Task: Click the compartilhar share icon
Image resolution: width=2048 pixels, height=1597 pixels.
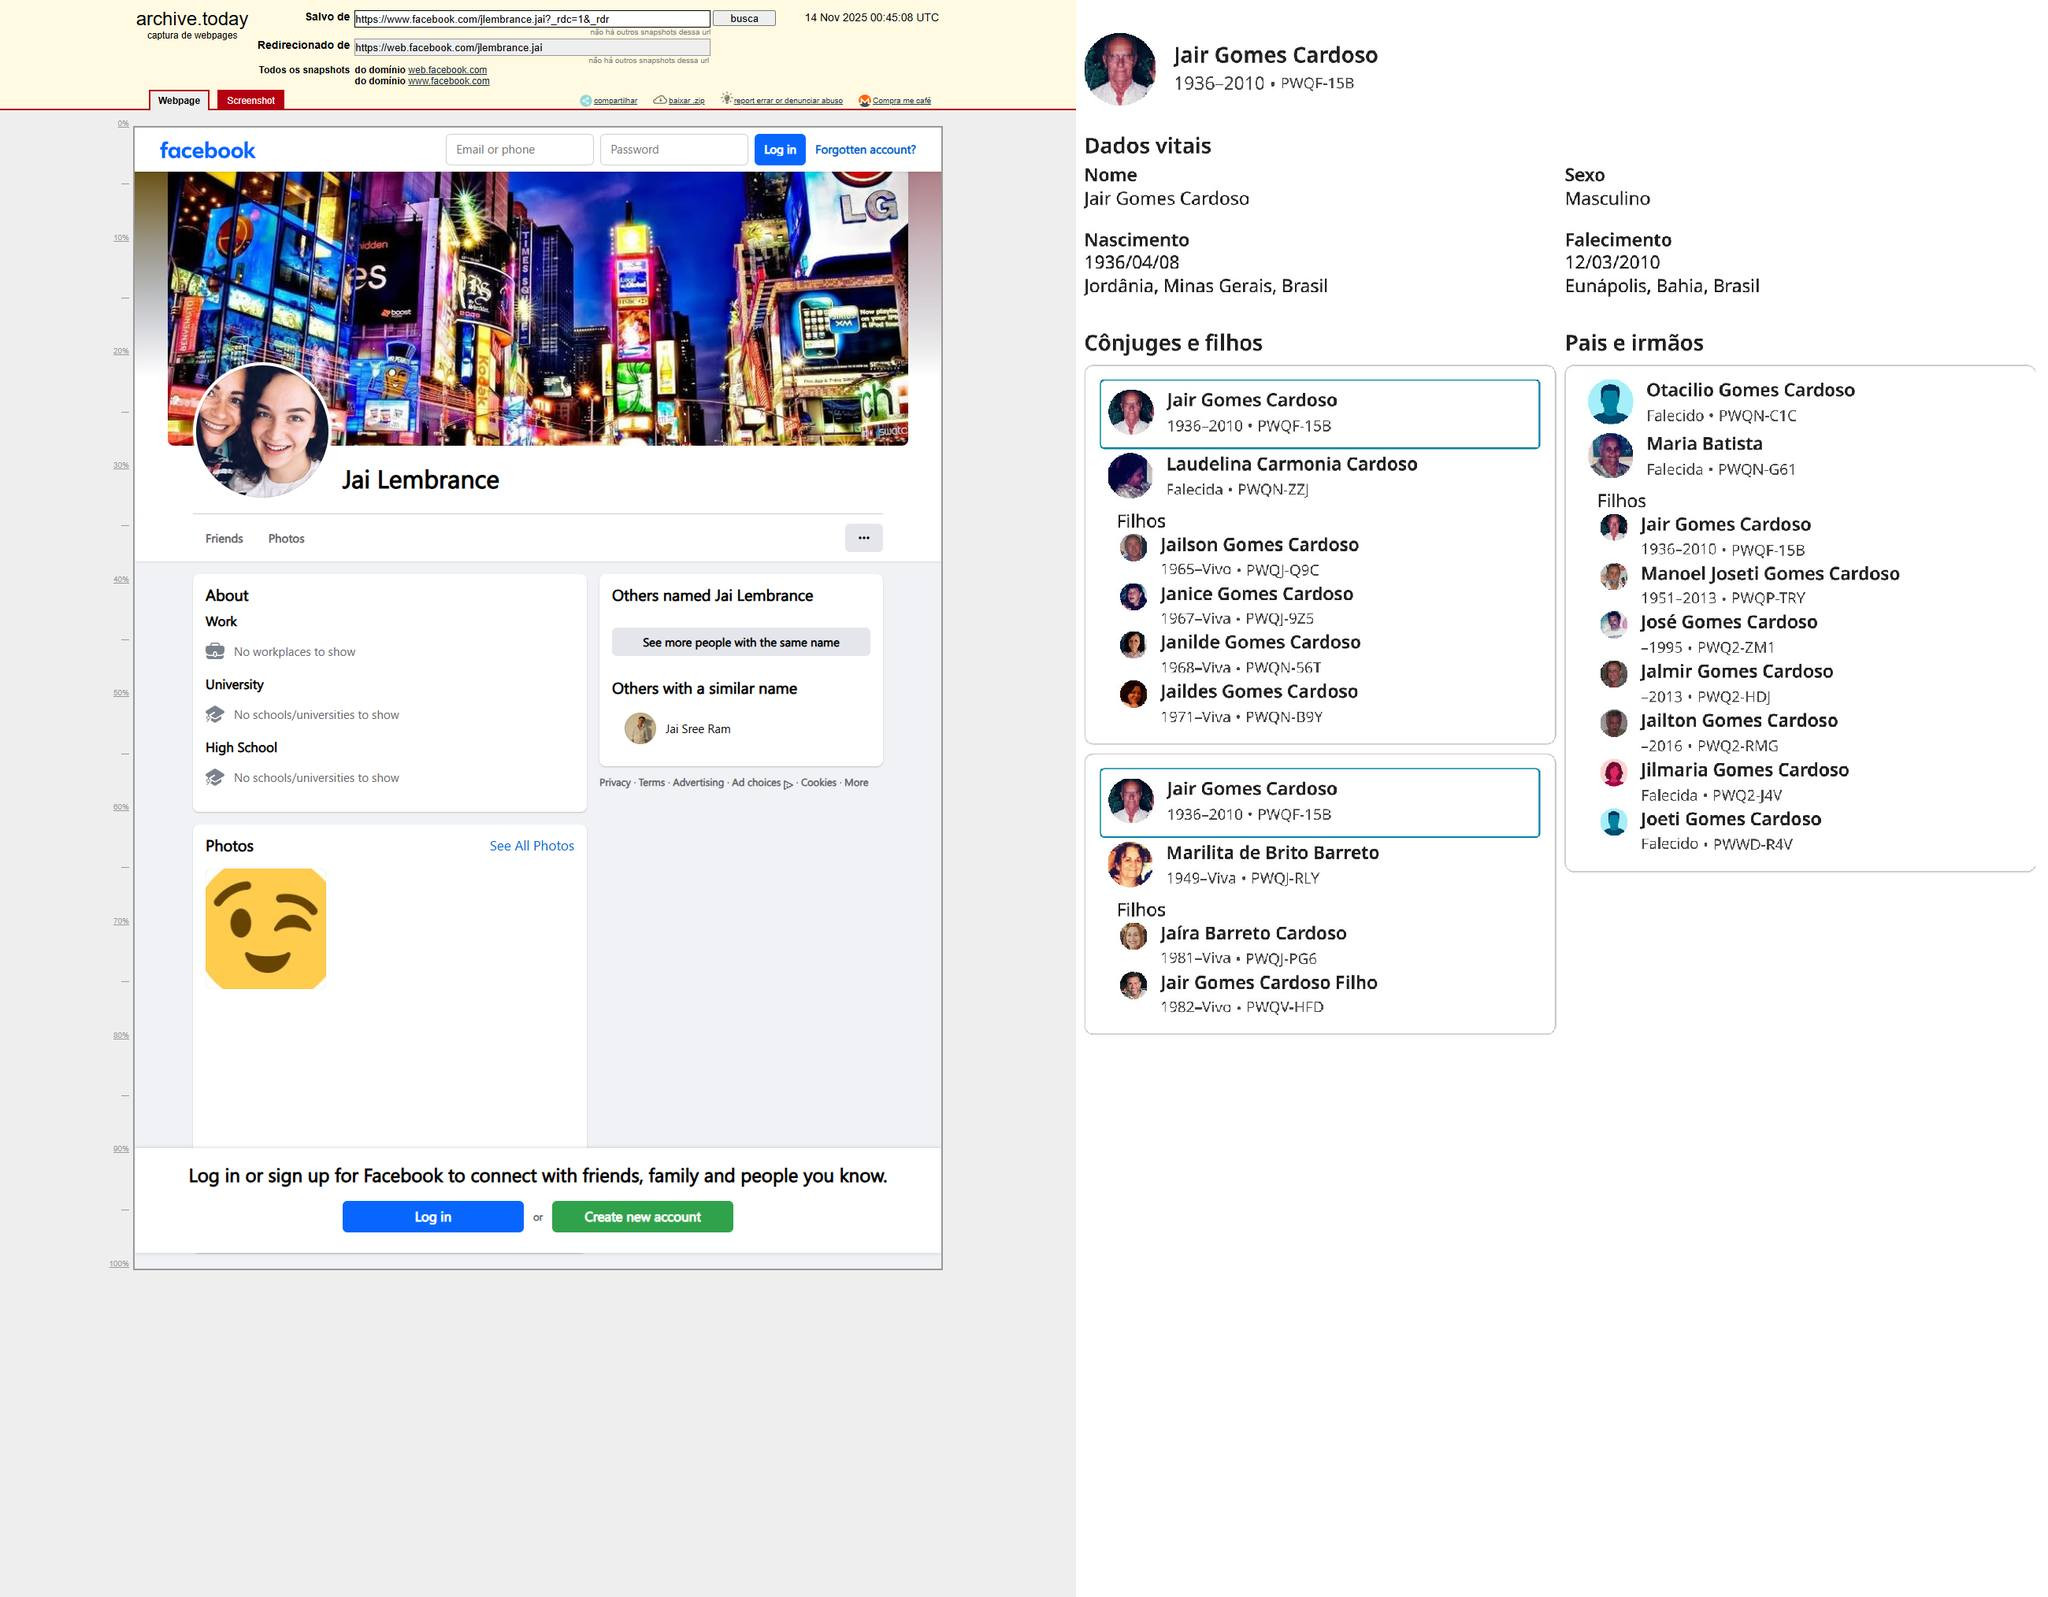Action: [x=586, y=100]
